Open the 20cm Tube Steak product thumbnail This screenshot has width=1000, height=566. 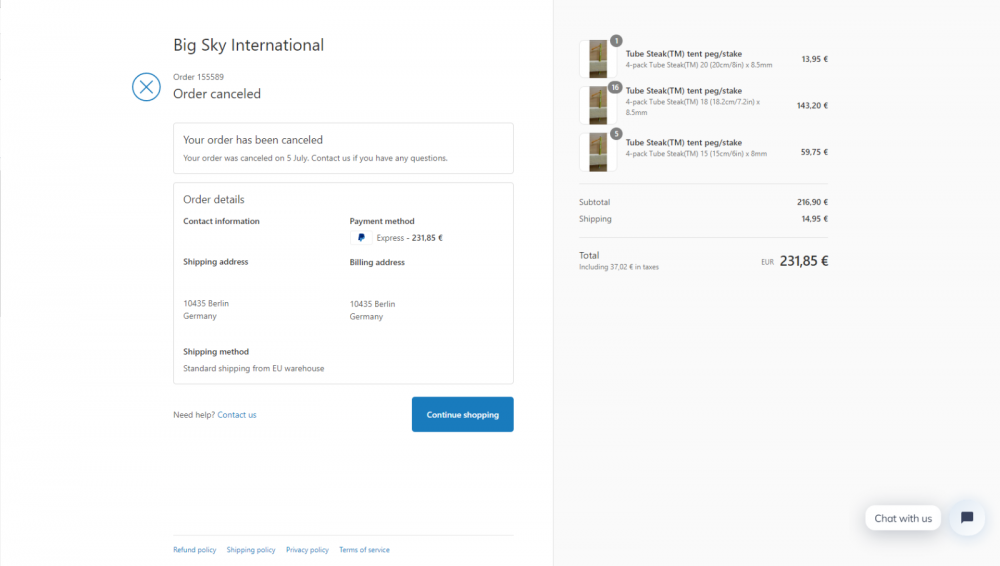(597, 59)
